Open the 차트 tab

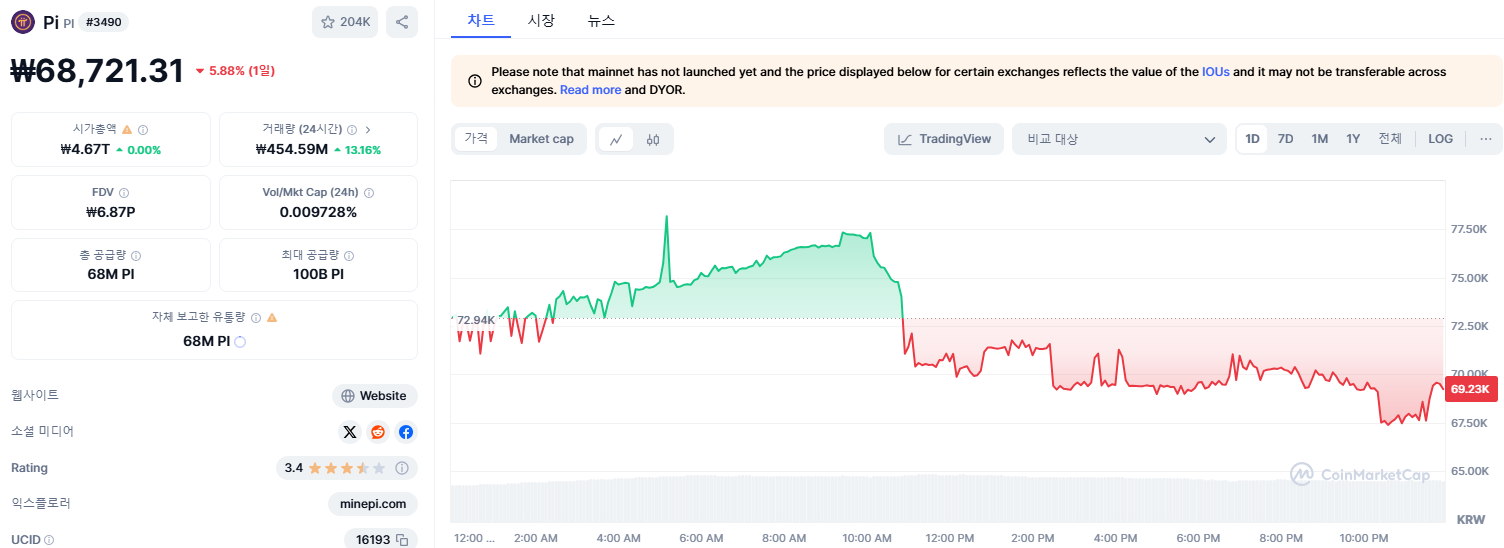(x=481, y=20)
